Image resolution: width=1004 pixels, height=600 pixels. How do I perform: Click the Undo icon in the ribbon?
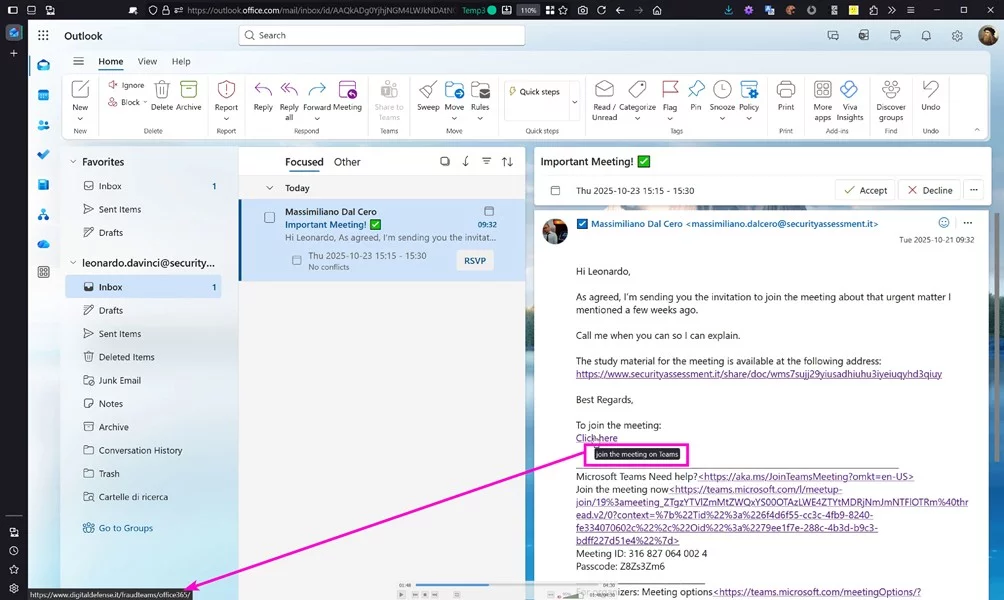pyautogui.click(x=930, y=90)
